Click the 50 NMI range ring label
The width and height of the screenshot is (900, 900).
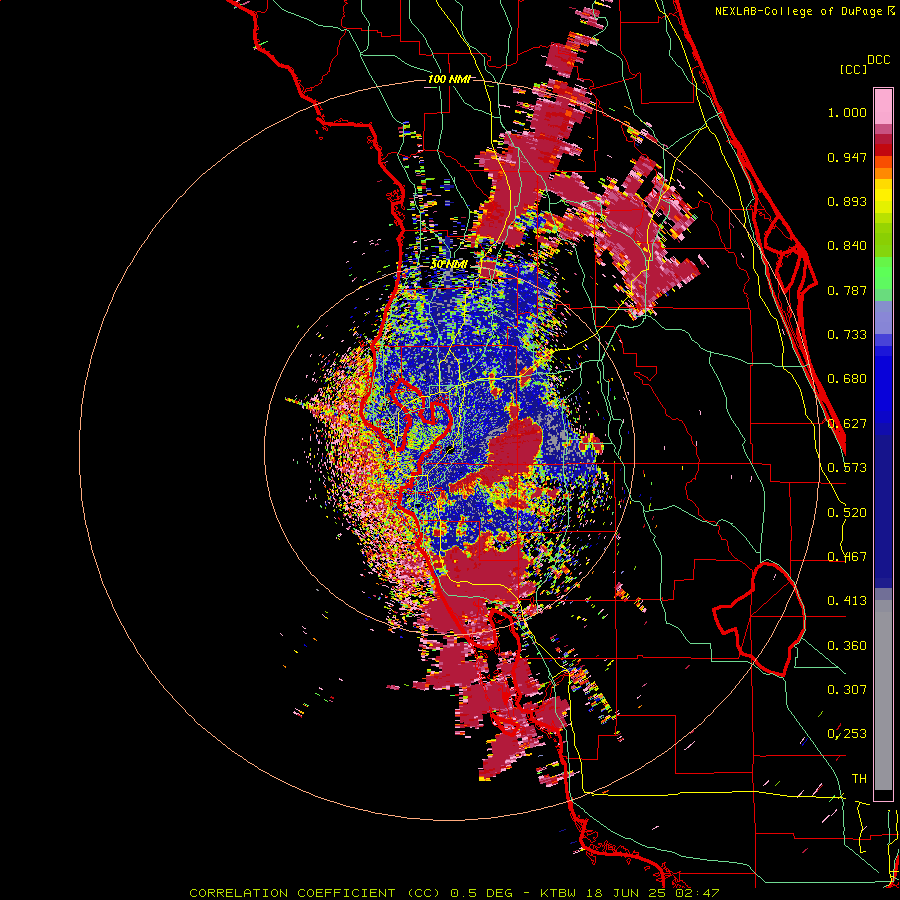click(448, 265)
